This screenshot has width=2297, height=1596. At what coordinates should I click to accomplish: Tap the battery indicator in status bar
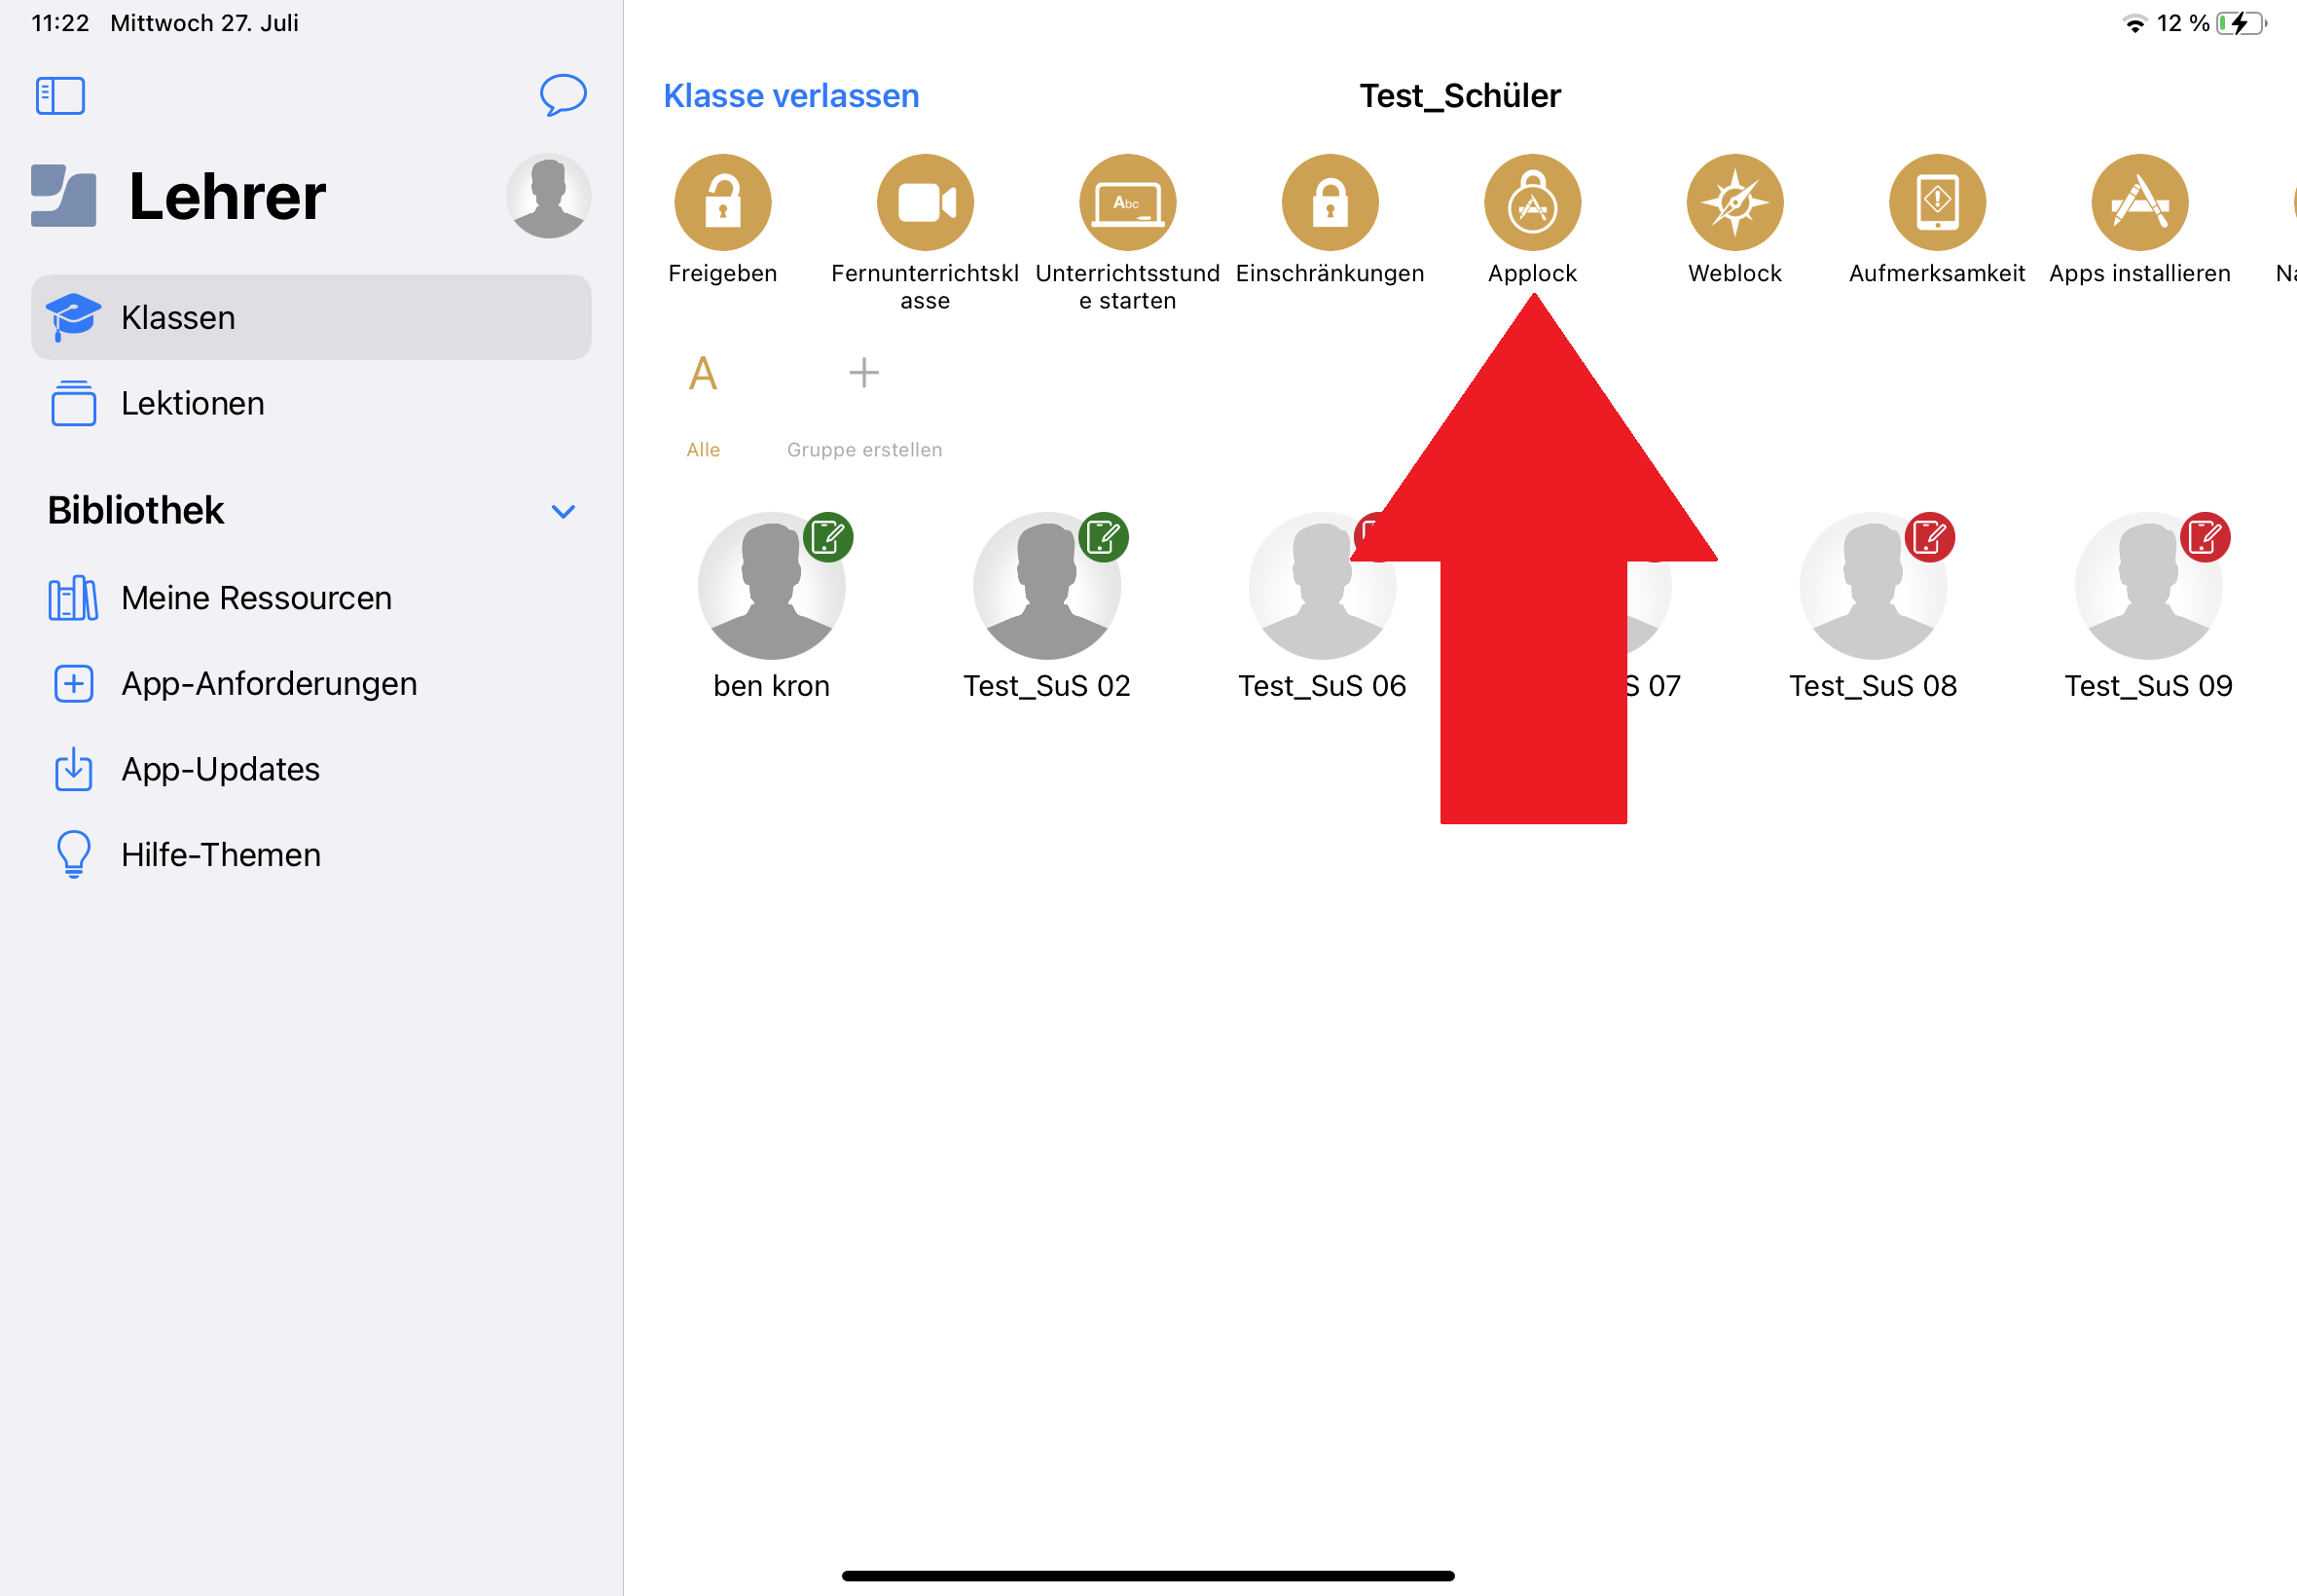coord(2241,23)
